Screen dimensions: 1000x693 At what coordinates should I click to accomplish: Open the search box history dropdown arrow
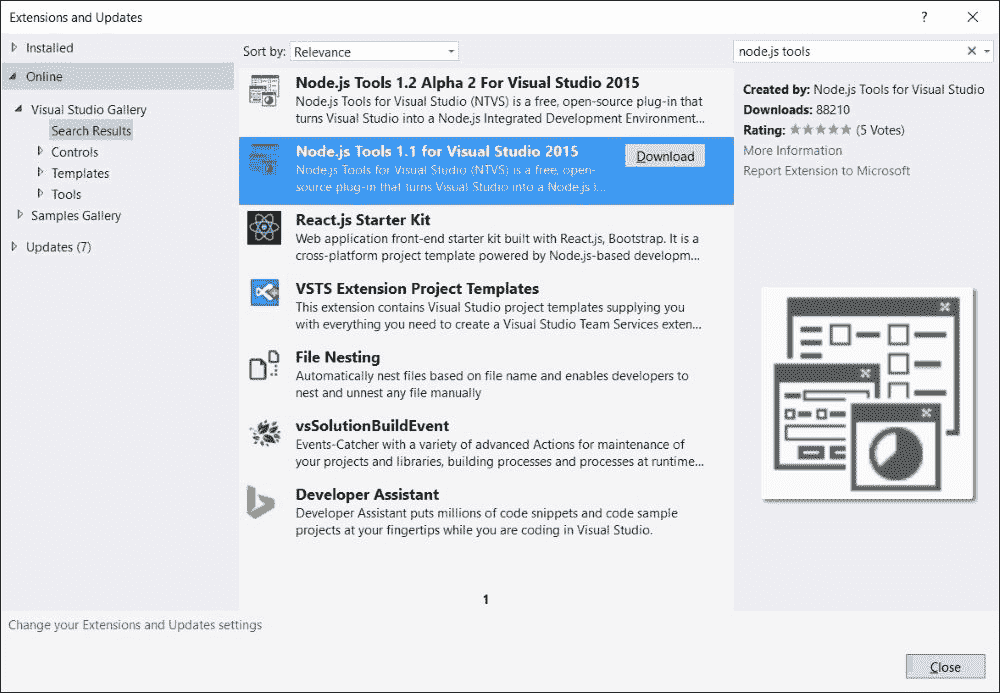(987, 51)
